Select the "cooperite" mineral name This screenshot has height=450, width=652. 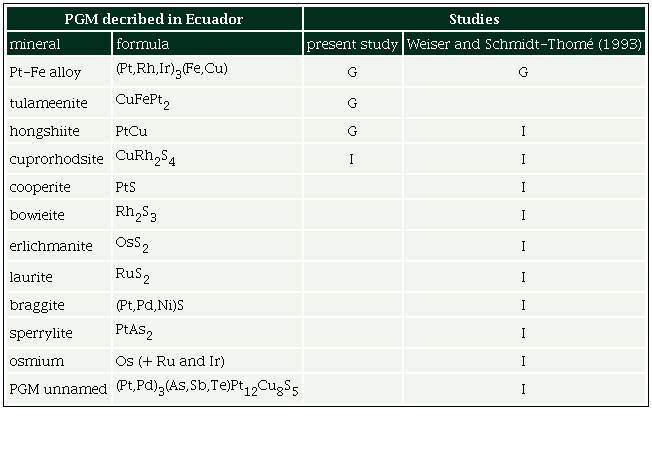(38, 187)
